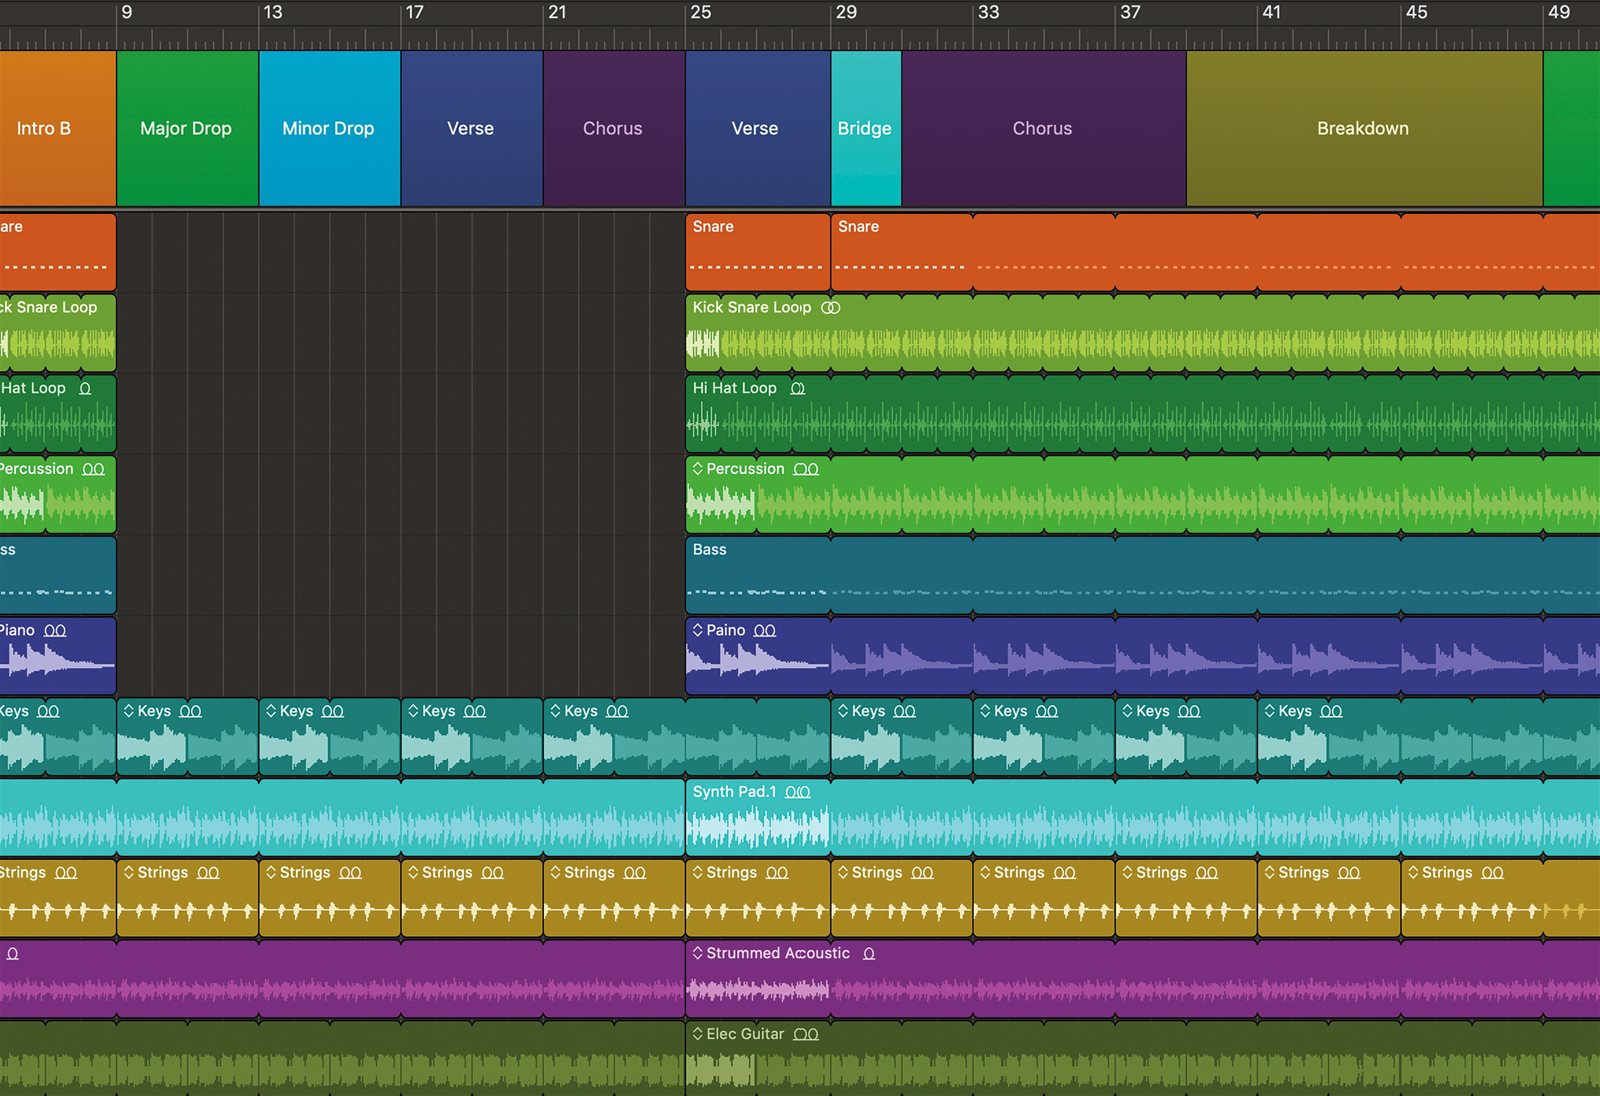Click loop icon on Strings region at bar 9

pyautogui.click(x=208, y=874)
